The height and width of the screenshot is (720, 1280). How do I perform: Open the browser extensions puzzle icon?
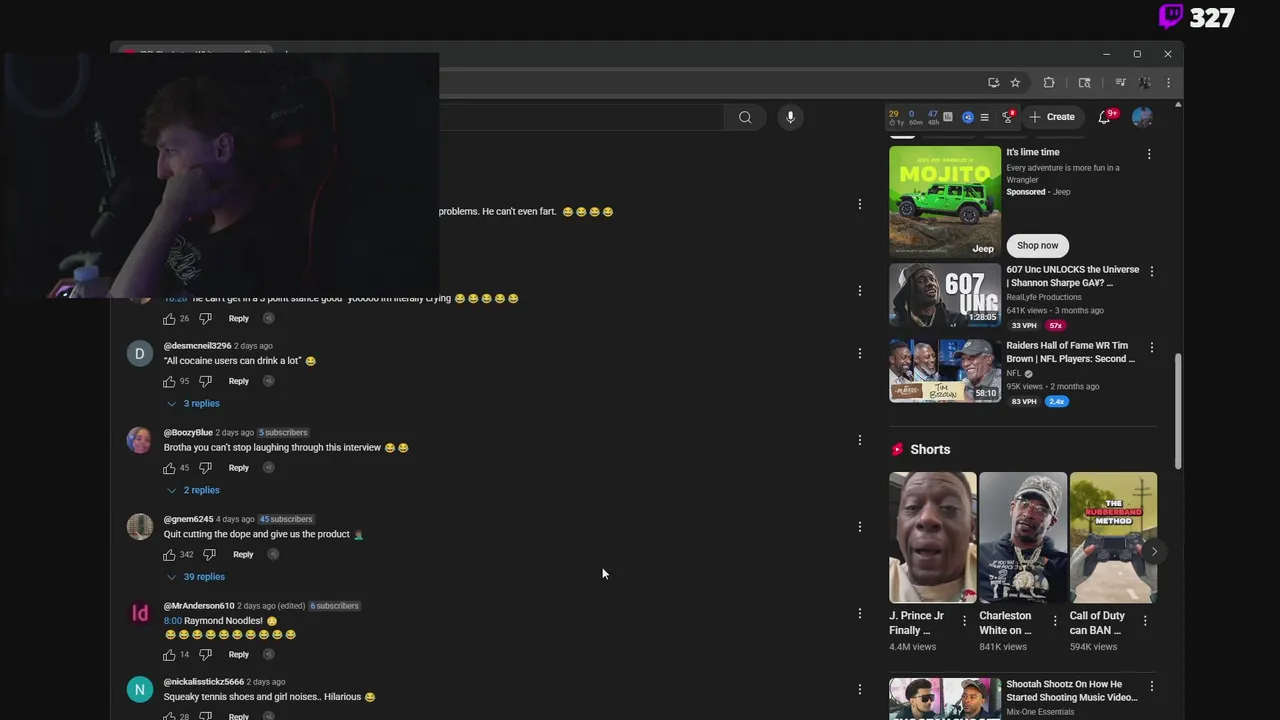[x=1049, y=83]
